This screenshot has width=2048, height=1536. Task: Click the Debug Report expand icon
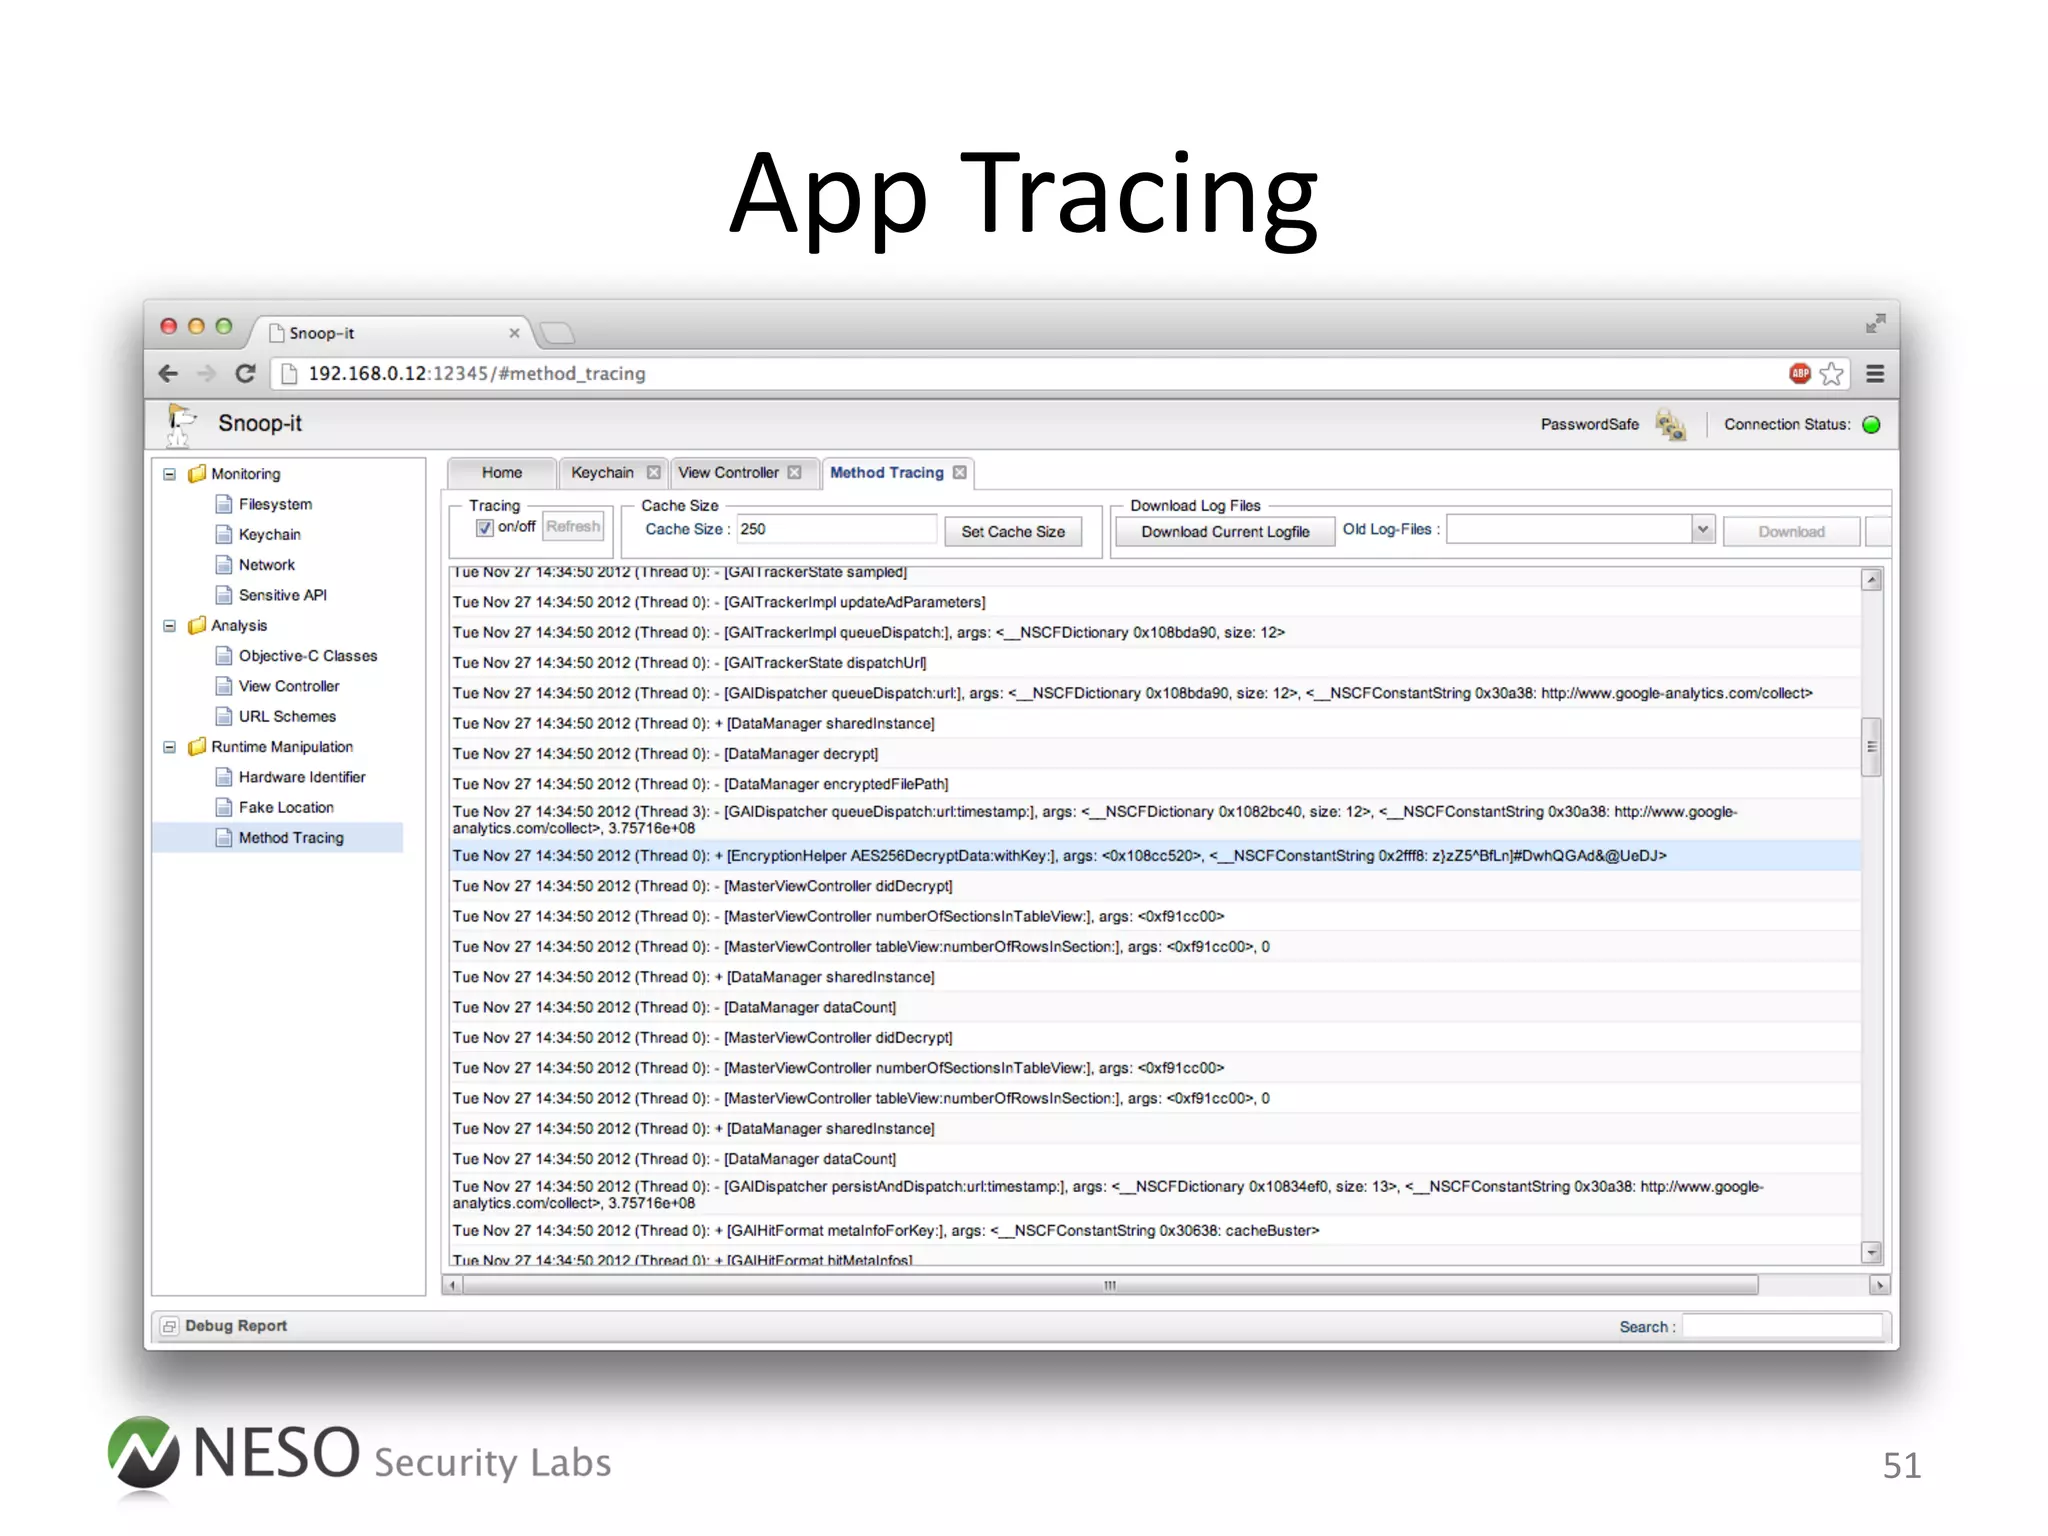(169, 1326)
